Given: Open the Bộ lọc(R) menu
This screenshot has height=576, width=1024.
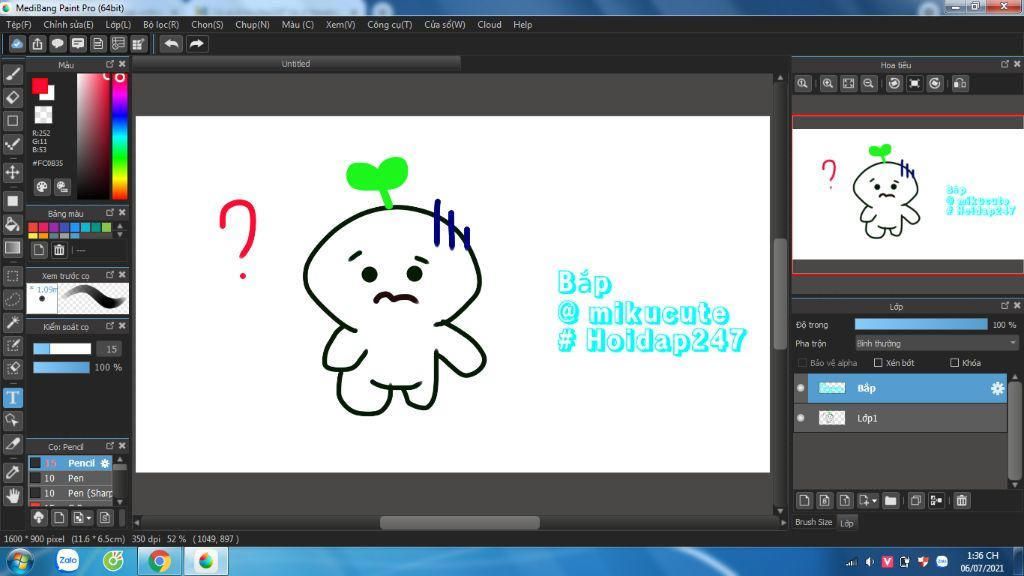Looking at the screenshot, I should (161, 25).
